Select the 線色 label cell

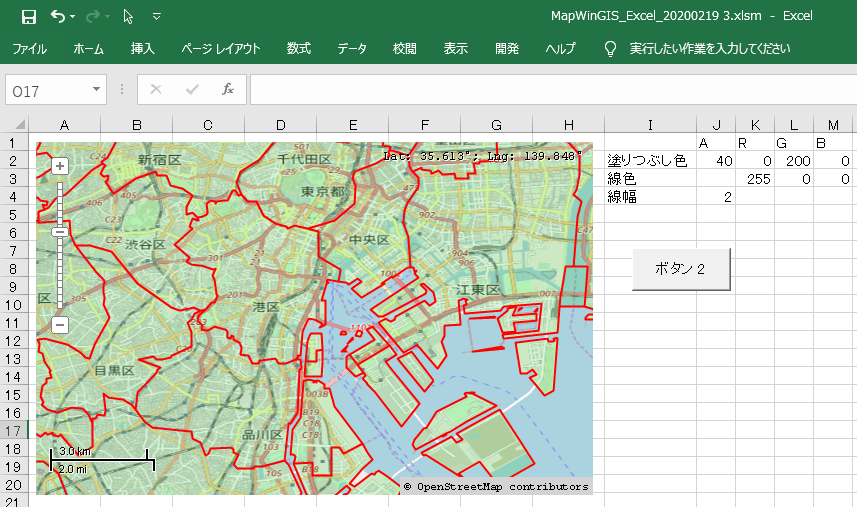pos(650,179)
